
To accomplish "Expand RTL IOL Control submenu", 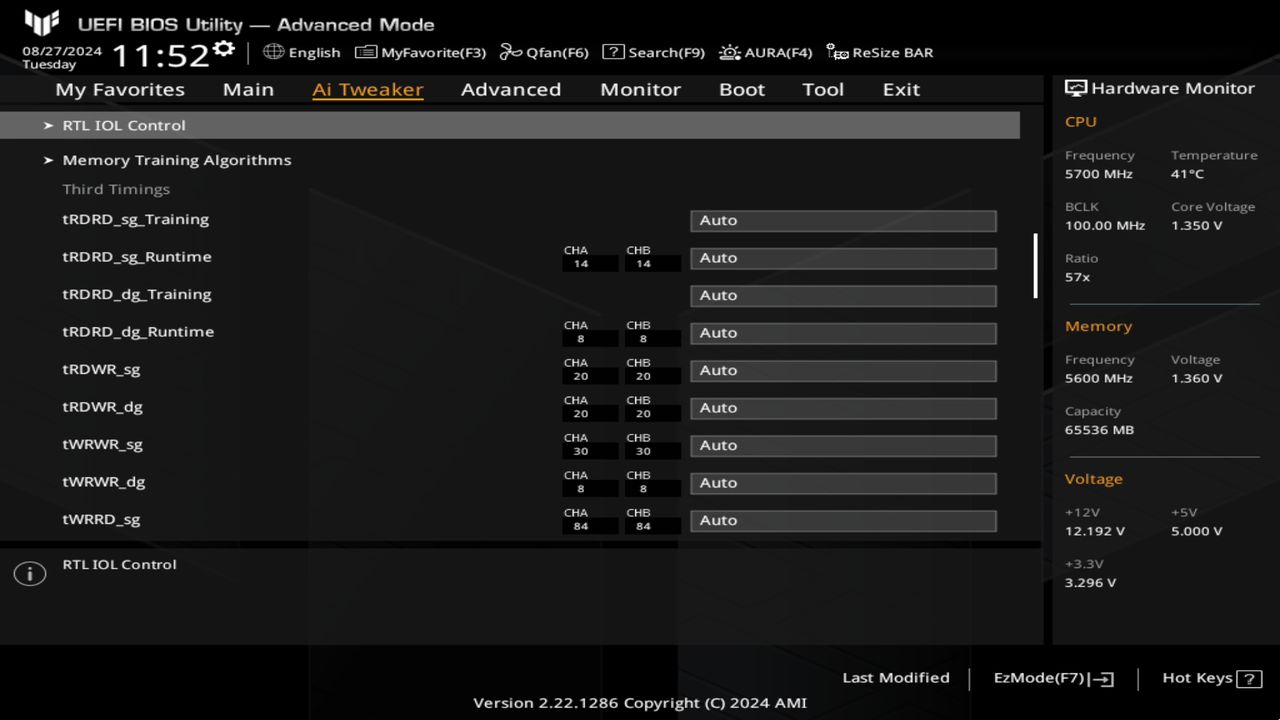I will [x=510, y=125].
